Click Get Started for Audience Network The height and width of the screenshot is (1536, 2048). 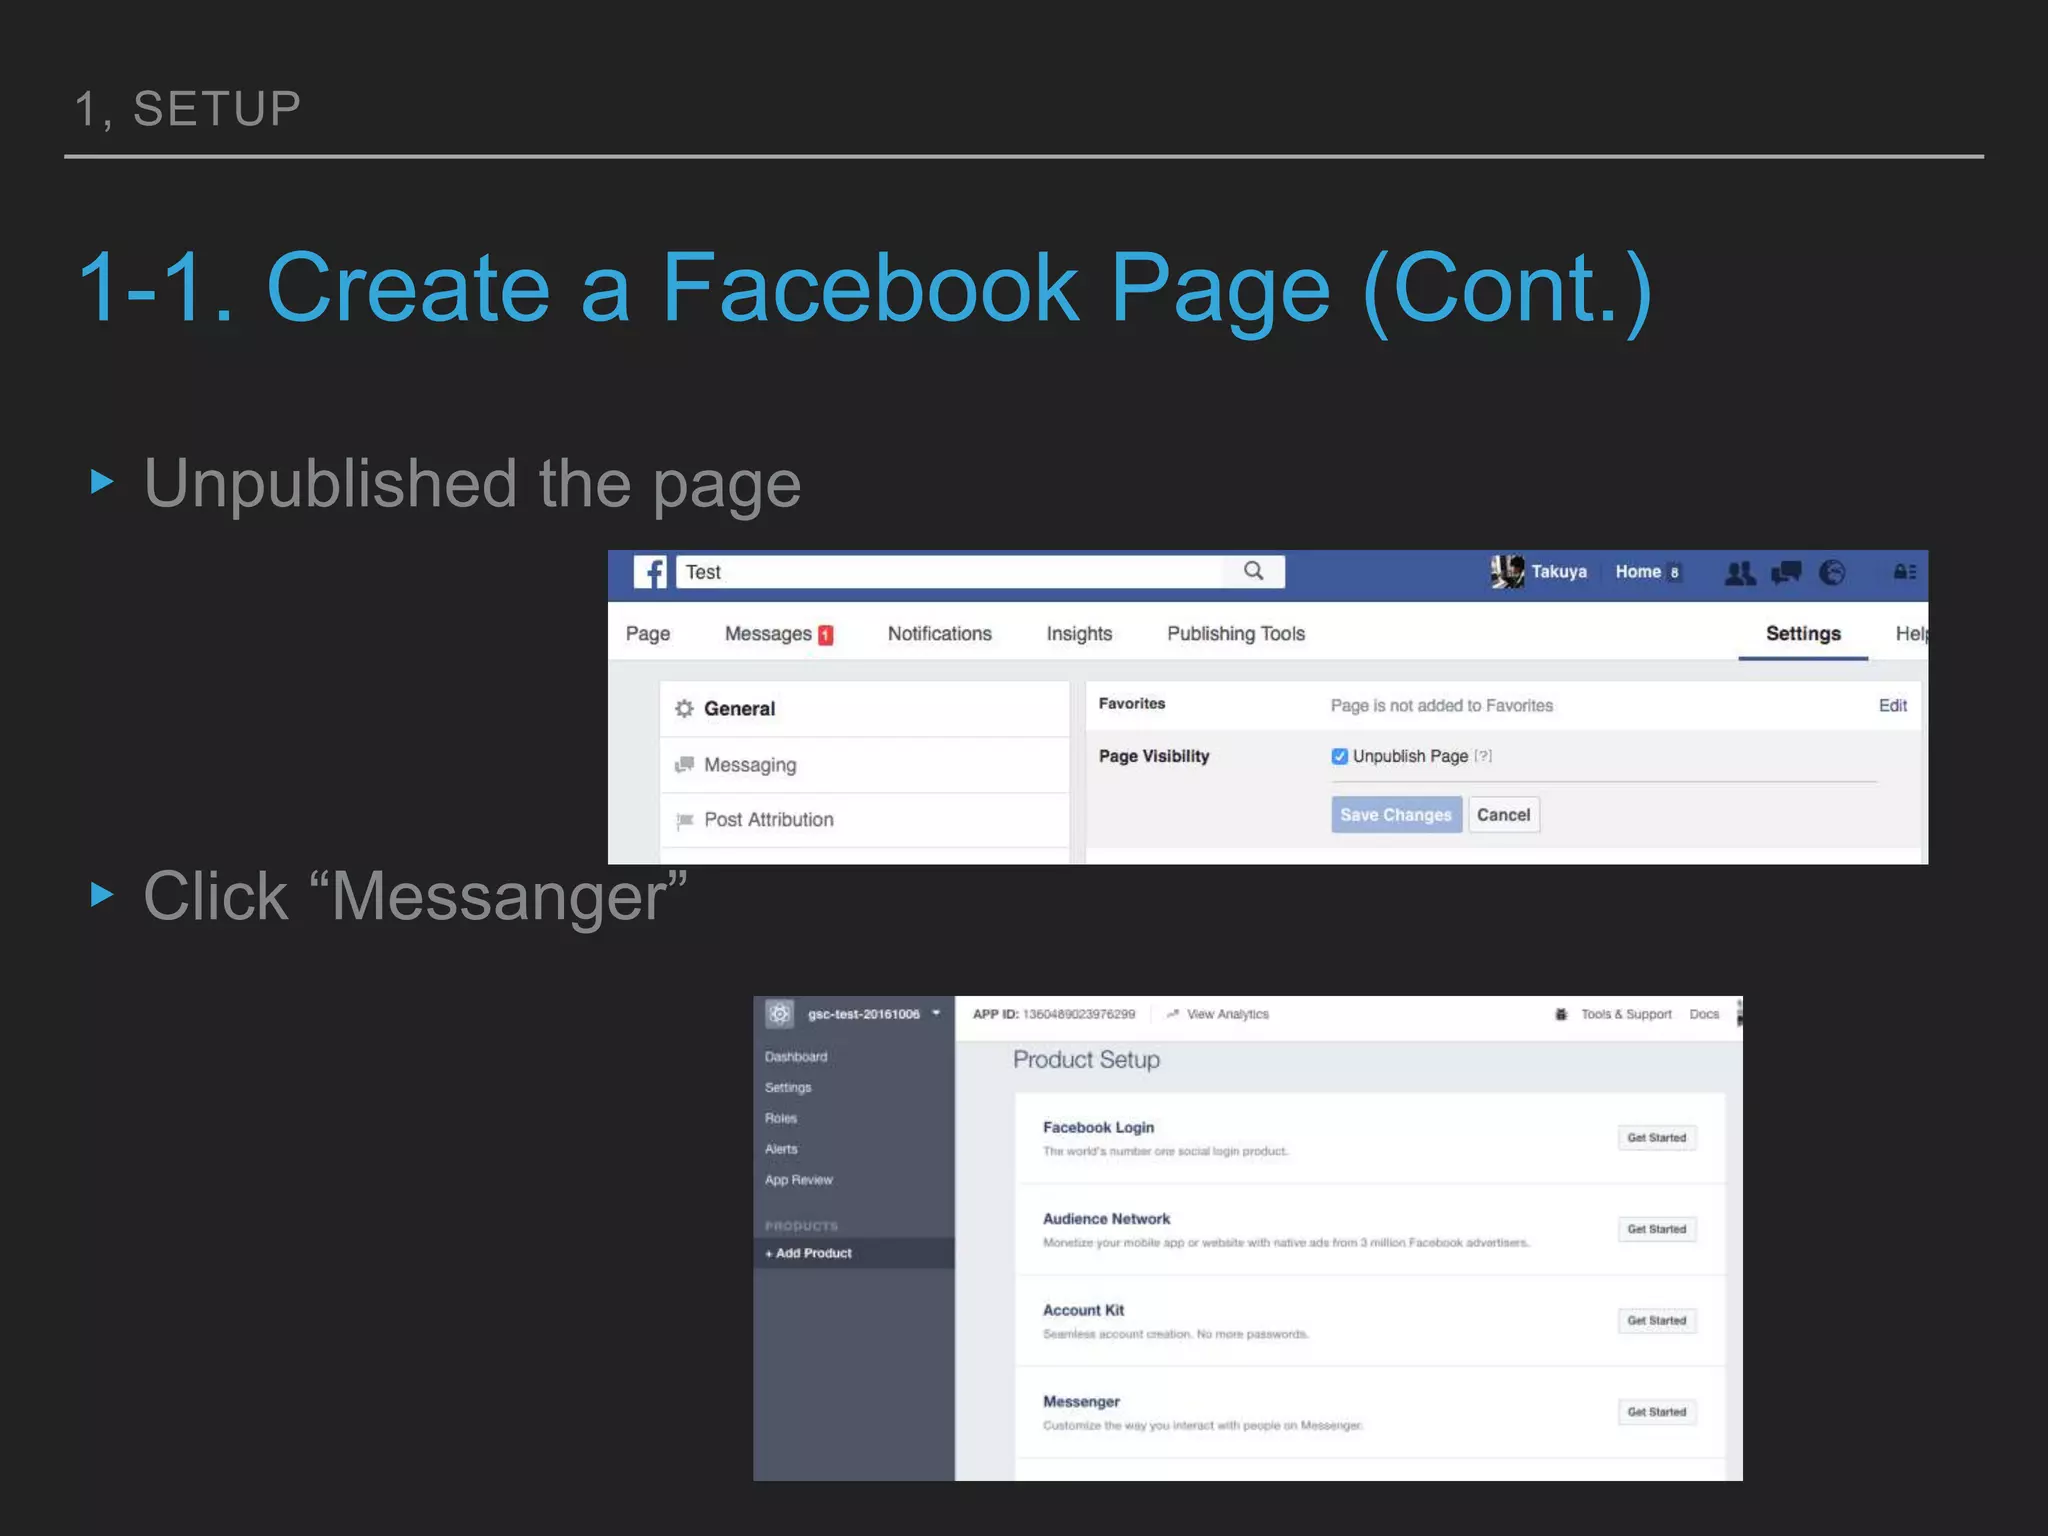coord(1656,1229)
